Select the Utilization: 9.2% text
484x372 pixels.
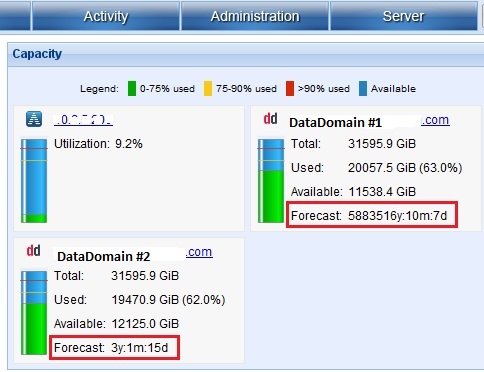98,144
